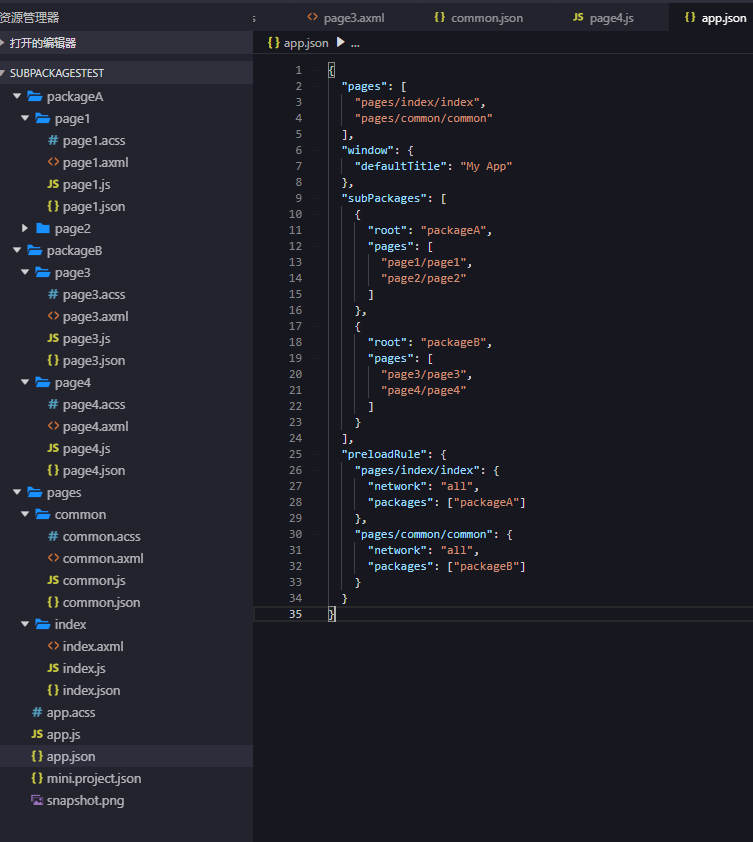
Task: Switch to the common.json tab
Action: pos(479,18)
